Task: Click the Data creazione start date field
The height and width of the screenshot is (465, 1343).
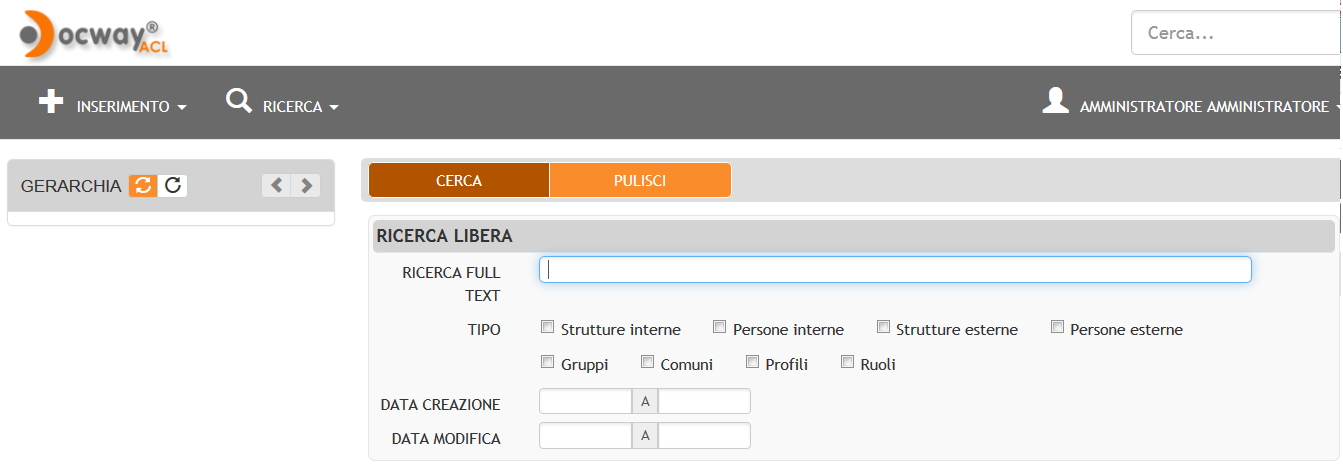Action: pyautogui.click(x=585, y=401)
